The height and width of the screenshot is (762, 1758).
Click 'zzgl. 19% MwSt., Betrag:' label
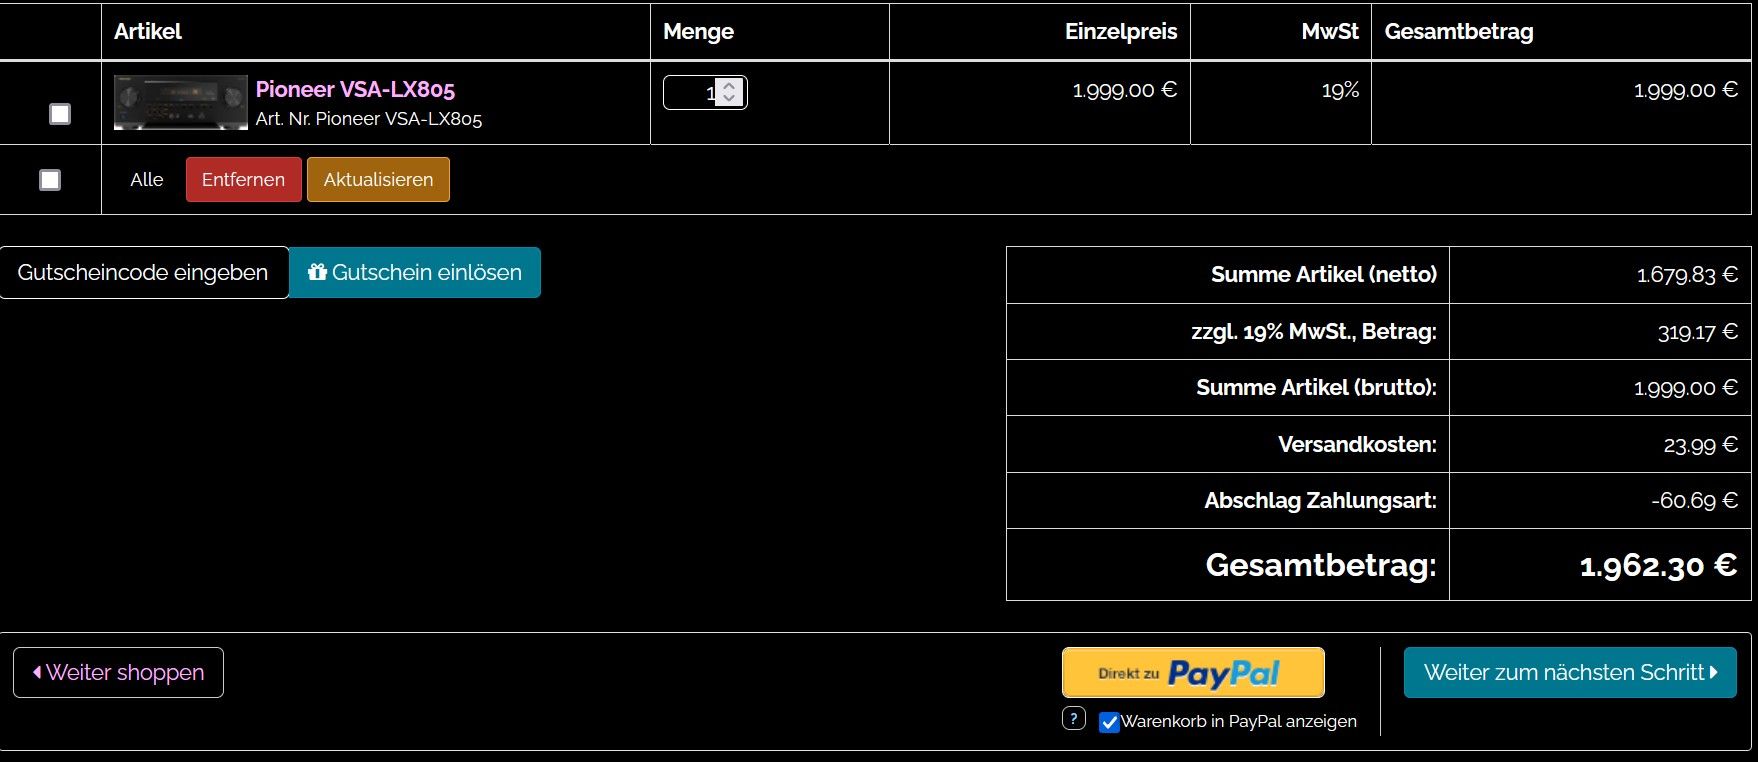point(1314,332)
